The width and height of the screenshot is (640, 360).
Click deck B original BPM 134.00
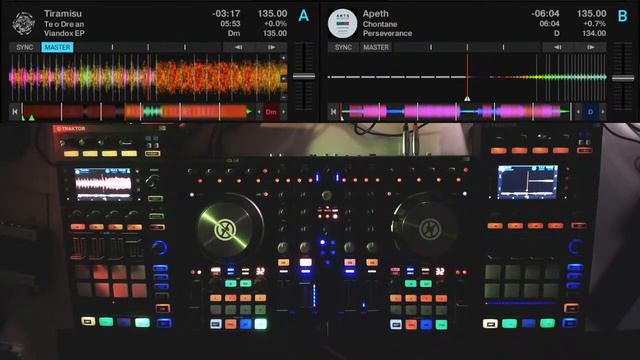point(594,33)
